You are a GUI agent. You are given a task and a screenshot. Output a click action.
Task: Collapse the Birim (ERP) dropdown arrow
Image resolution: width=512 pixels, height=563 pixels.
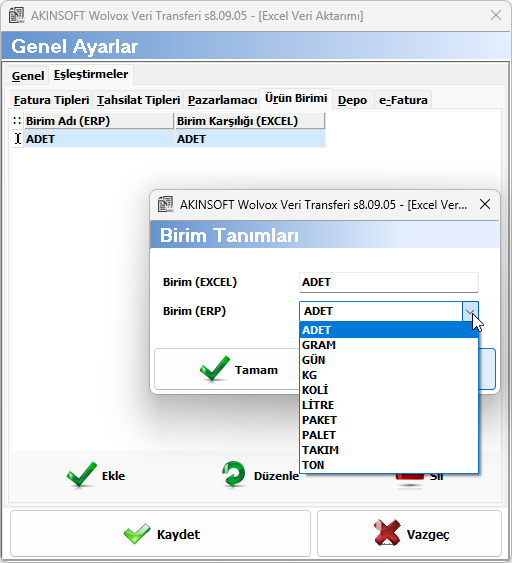(x=470, y=311)
